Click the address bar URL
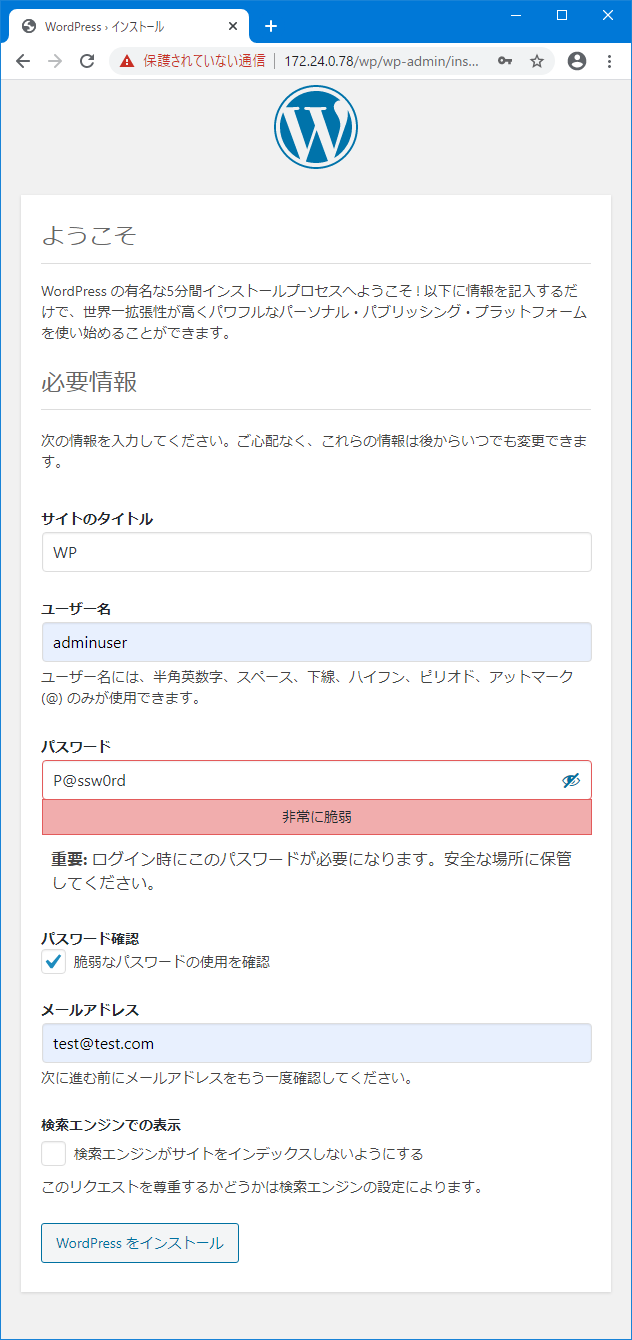 point(382,61)
